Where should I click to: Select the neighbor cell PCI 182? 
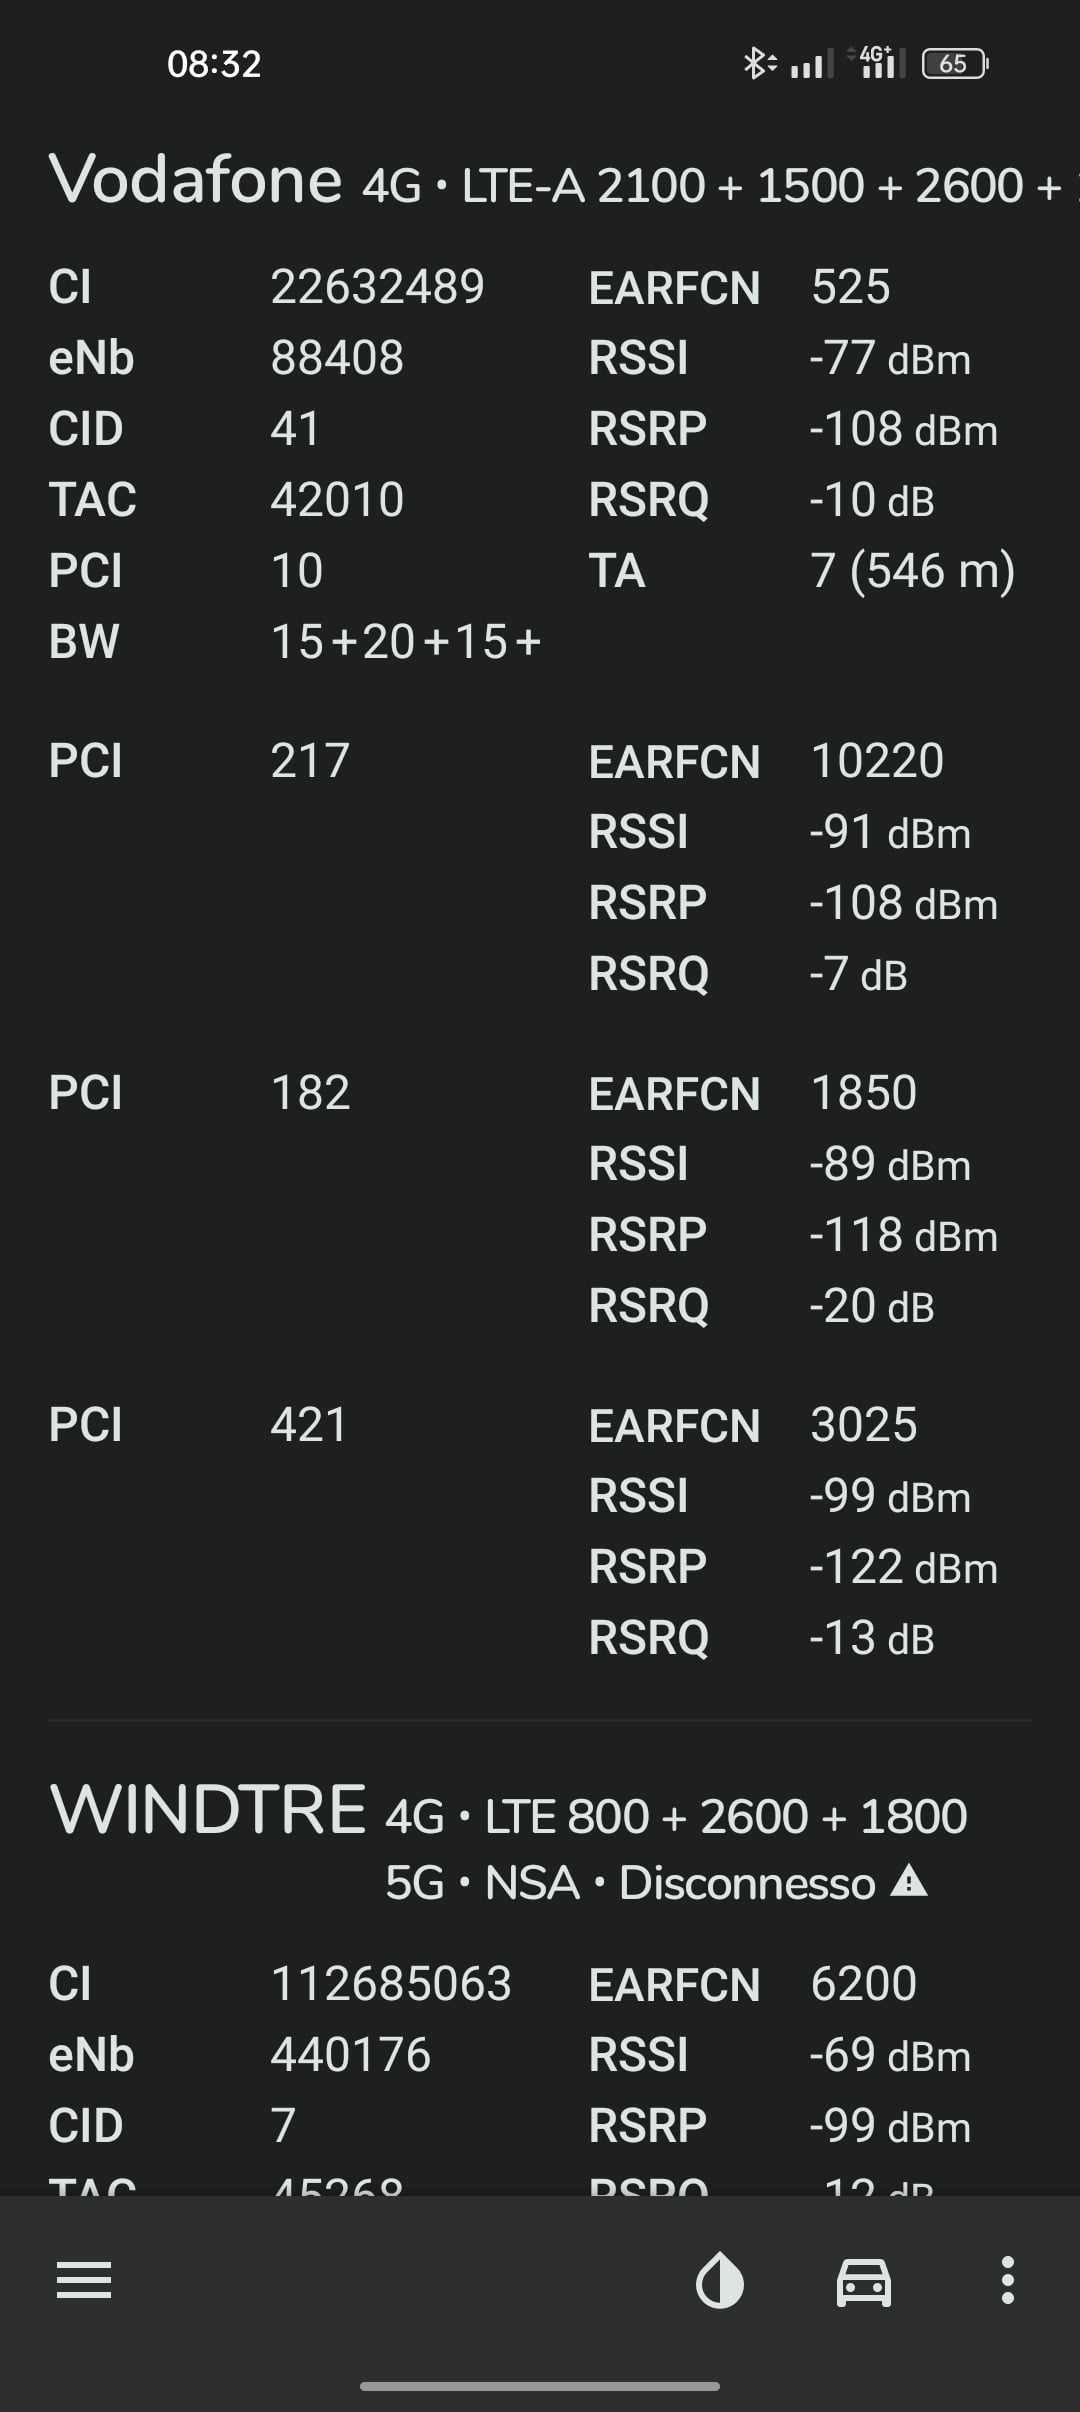[310, 1093]
